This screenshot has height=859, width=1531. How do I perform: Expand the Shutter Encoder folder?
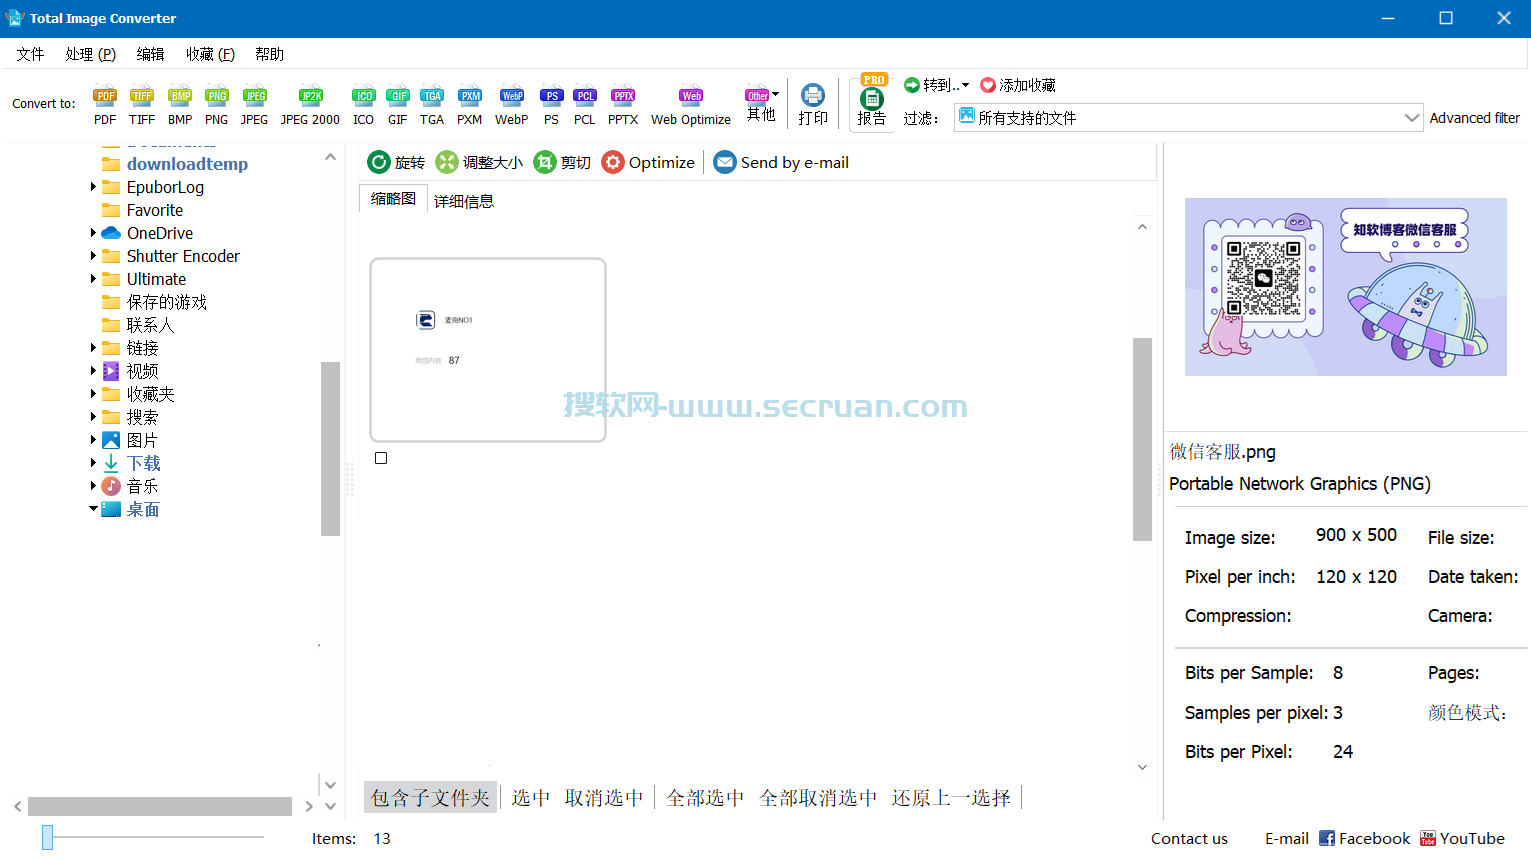pyautogui.click(x=93, y=256)
